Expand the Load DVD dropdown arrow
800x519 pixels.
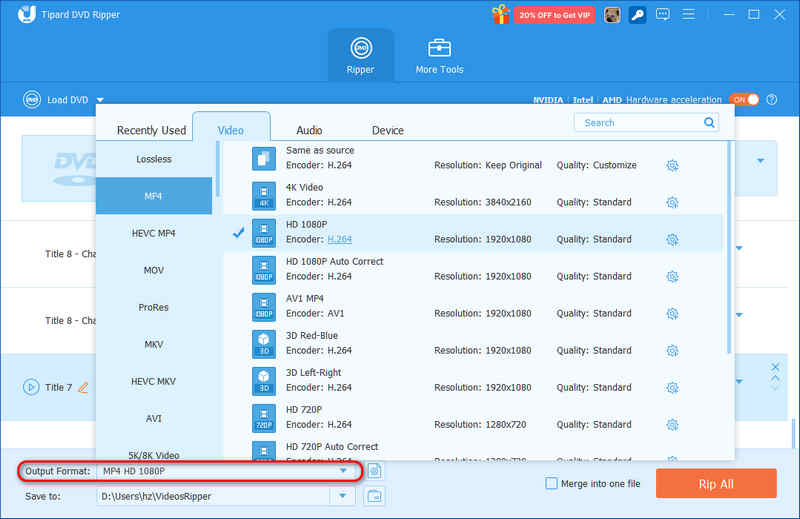coord(100,100)
